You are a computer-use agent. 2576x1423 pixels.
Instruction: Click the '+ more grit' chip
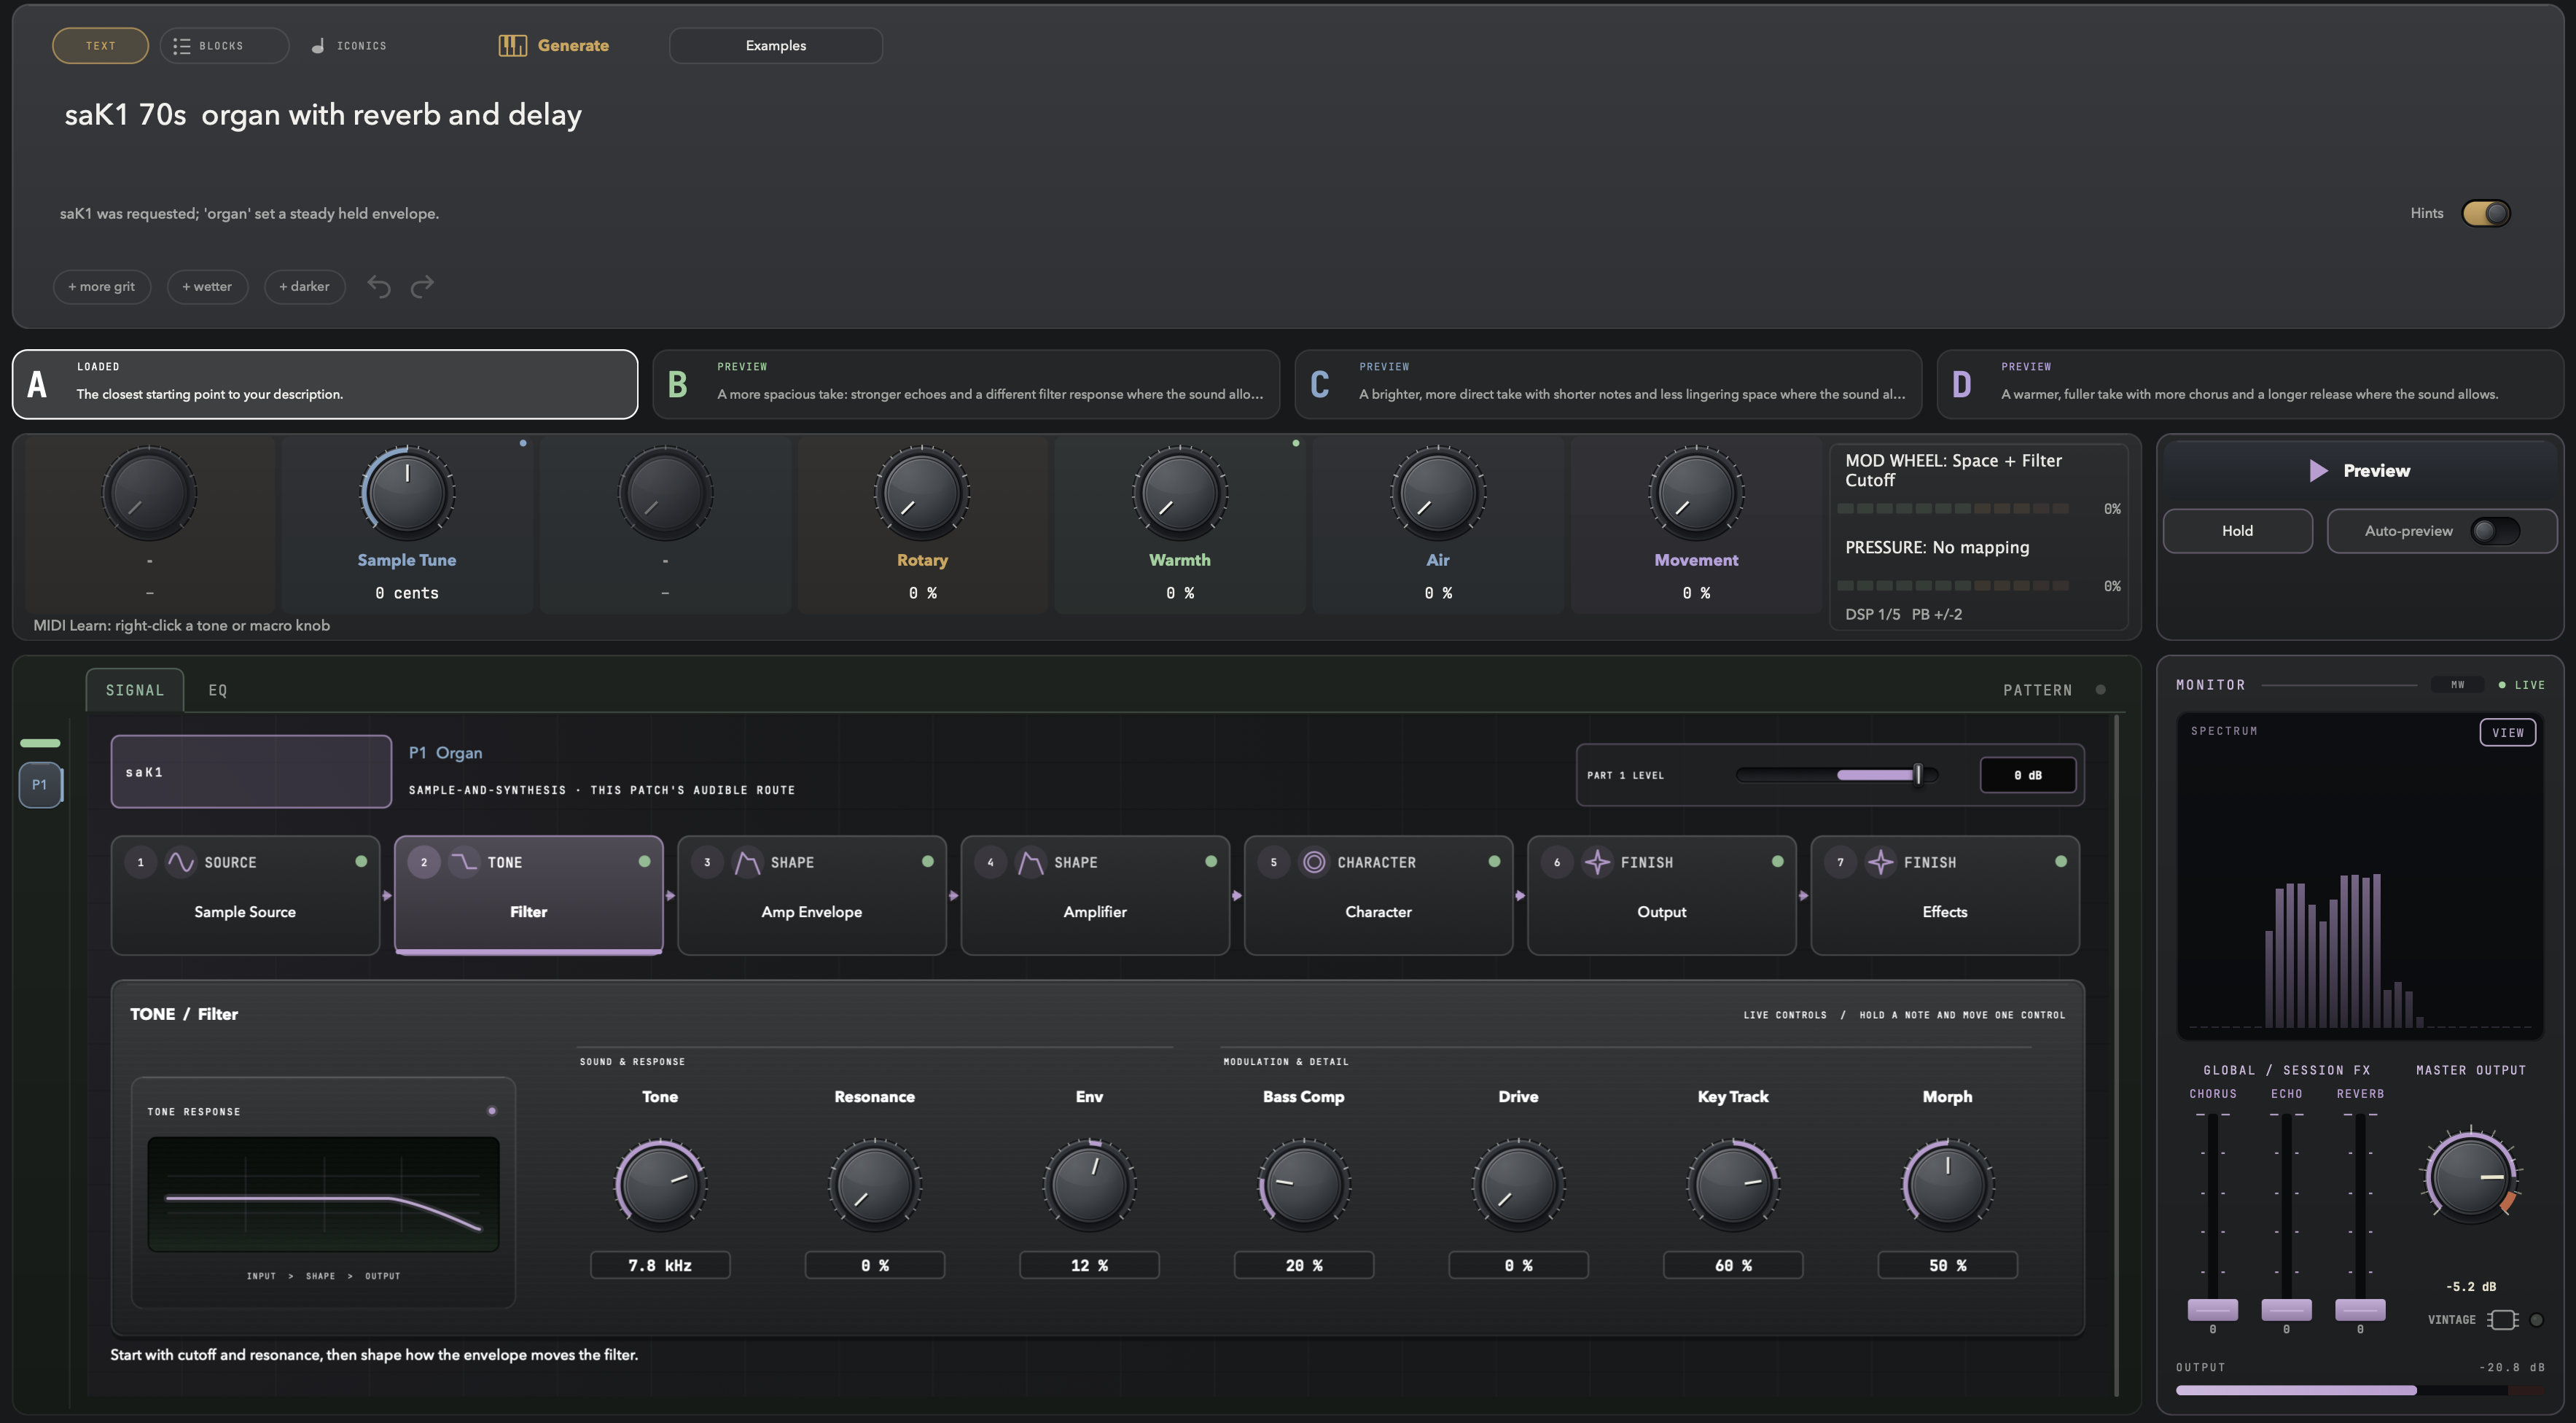tap(102, 287)
